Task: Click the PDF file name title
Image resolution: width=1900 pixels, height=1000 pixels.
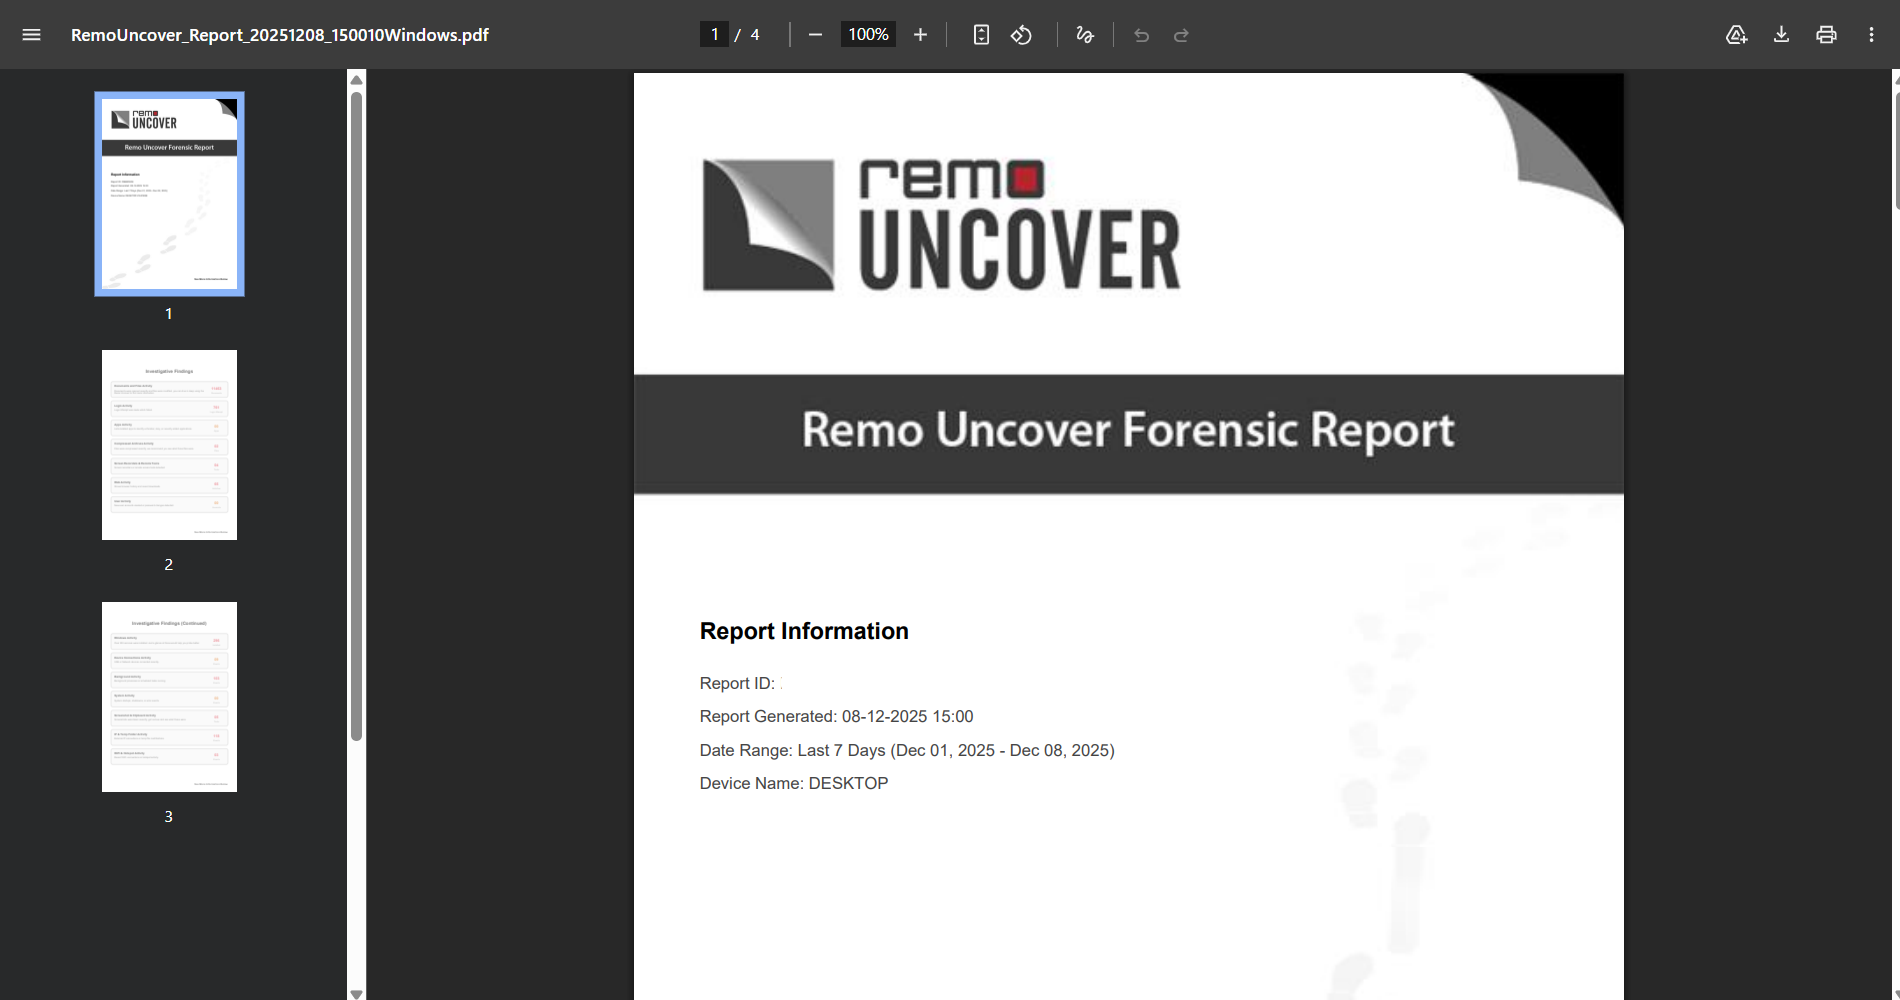Action: [x=280, y=35]
